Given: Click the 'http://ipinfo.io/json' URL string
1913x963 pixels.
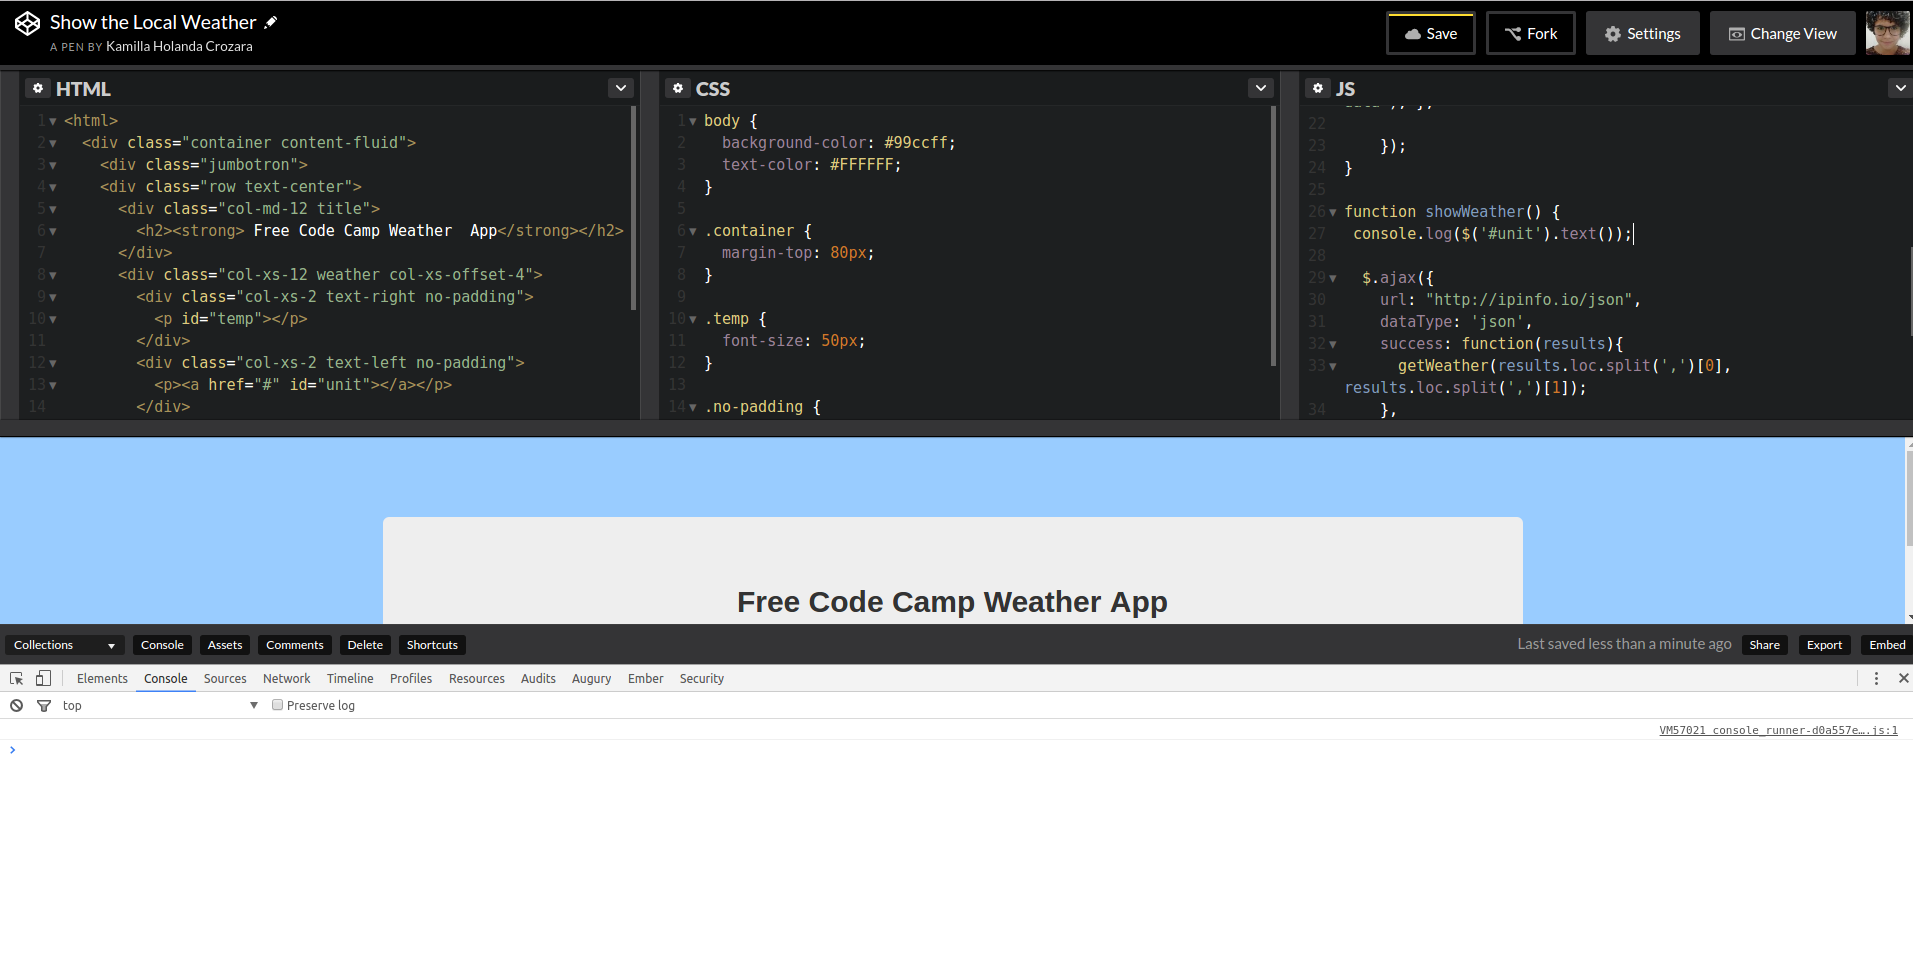Looking at the screenshot, I should pyautogui.click(x=1529, y=300).
